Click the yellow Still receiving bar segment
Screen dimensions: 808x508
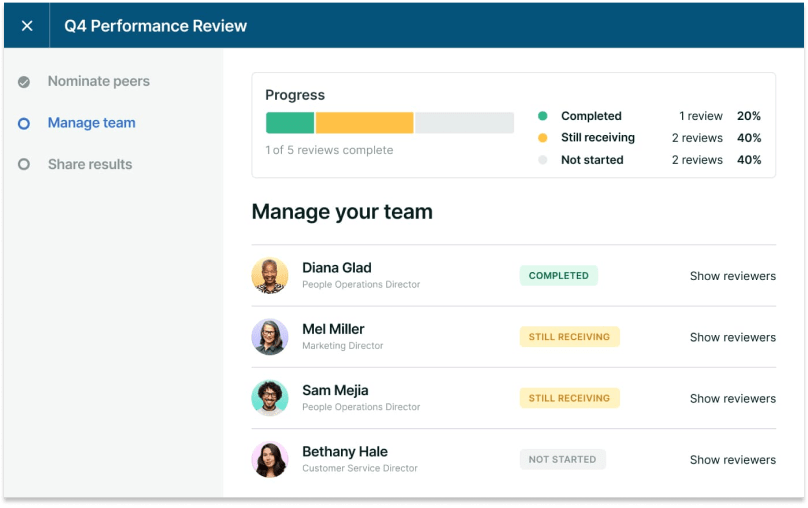(364, 123)
